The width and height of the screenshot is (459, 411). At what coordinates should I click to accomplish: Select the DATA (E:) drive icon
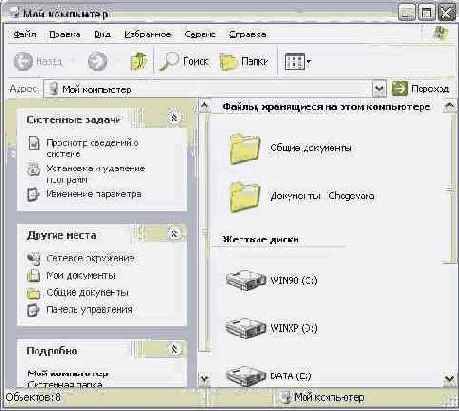coord(246,376)
